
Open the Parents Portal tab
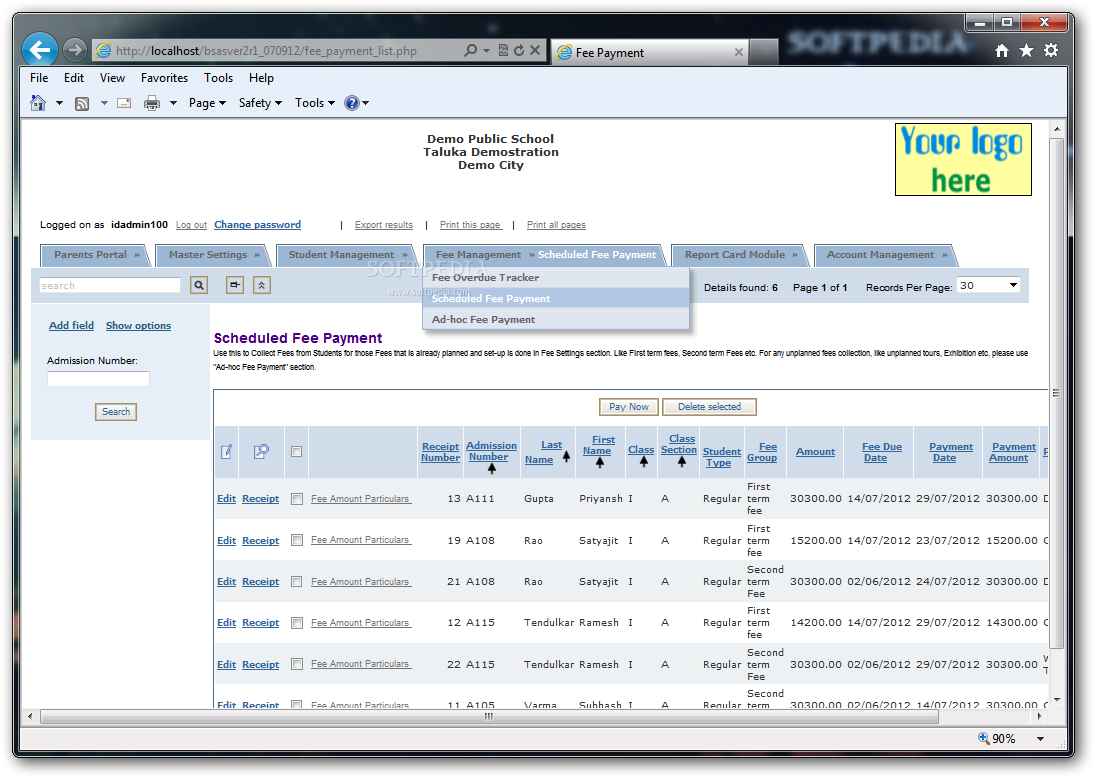[x=96, y=255]
